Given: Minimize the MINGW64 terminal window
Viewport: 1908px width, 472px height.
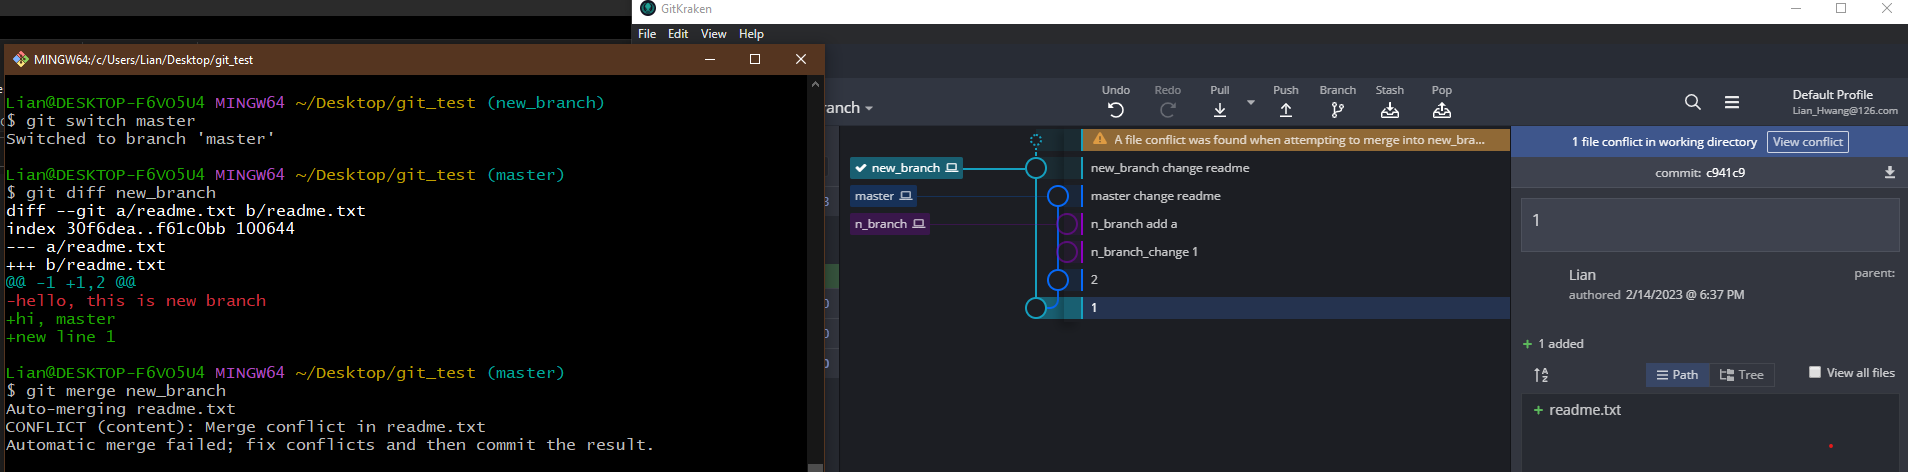Looking at the screenshot, I should [x=710, y=59].
